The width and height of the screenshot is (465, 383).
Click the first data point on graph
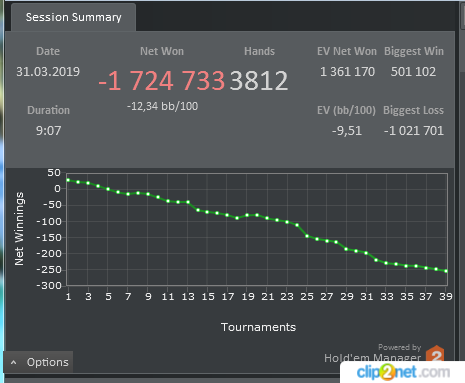pos(68,180)
